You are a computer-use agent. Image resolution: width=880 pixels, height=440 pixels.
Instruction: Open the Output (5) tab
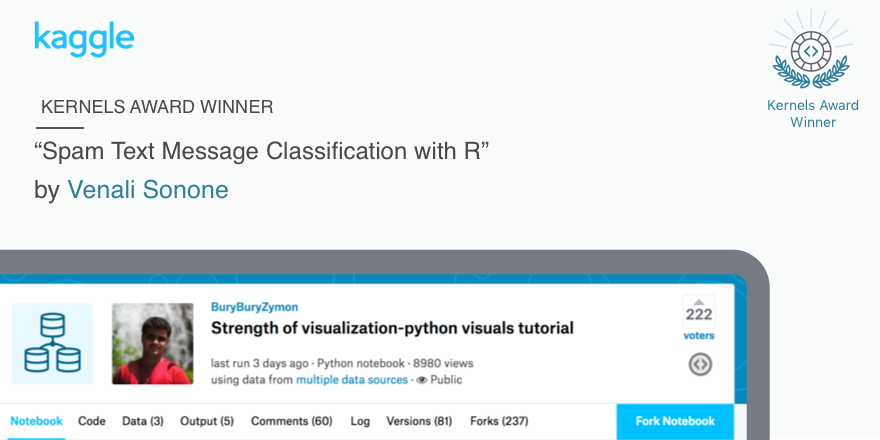coord(207,421)
